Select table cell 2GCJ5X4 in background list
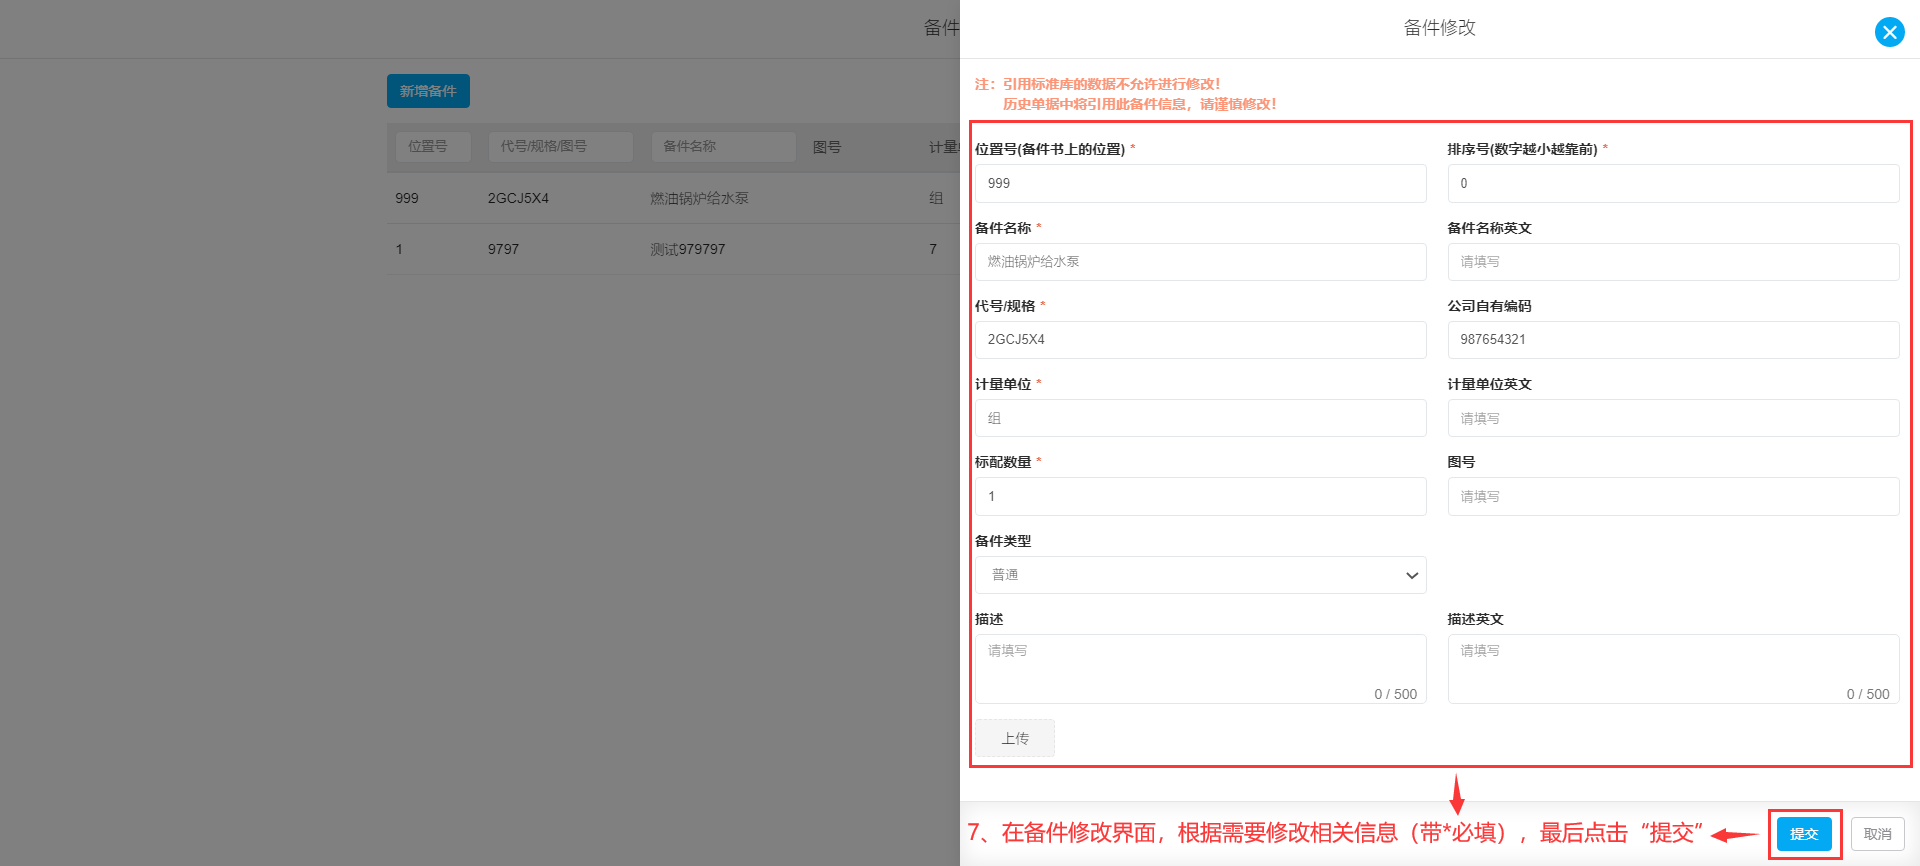 518,198
